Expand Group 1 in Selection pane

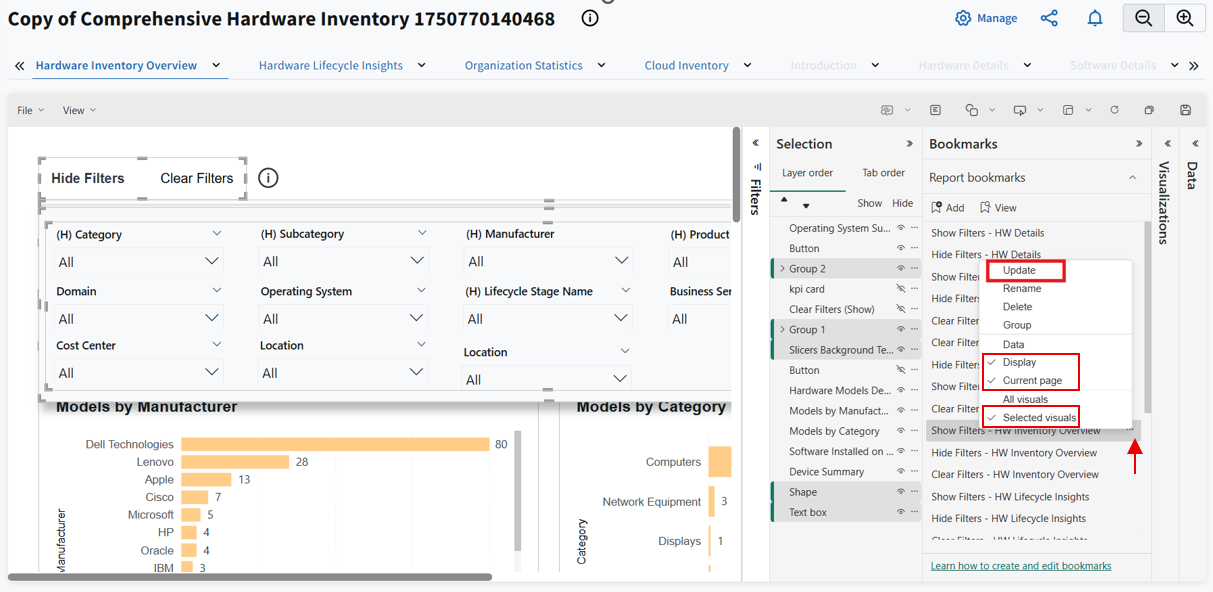click(x=782, y=330)
